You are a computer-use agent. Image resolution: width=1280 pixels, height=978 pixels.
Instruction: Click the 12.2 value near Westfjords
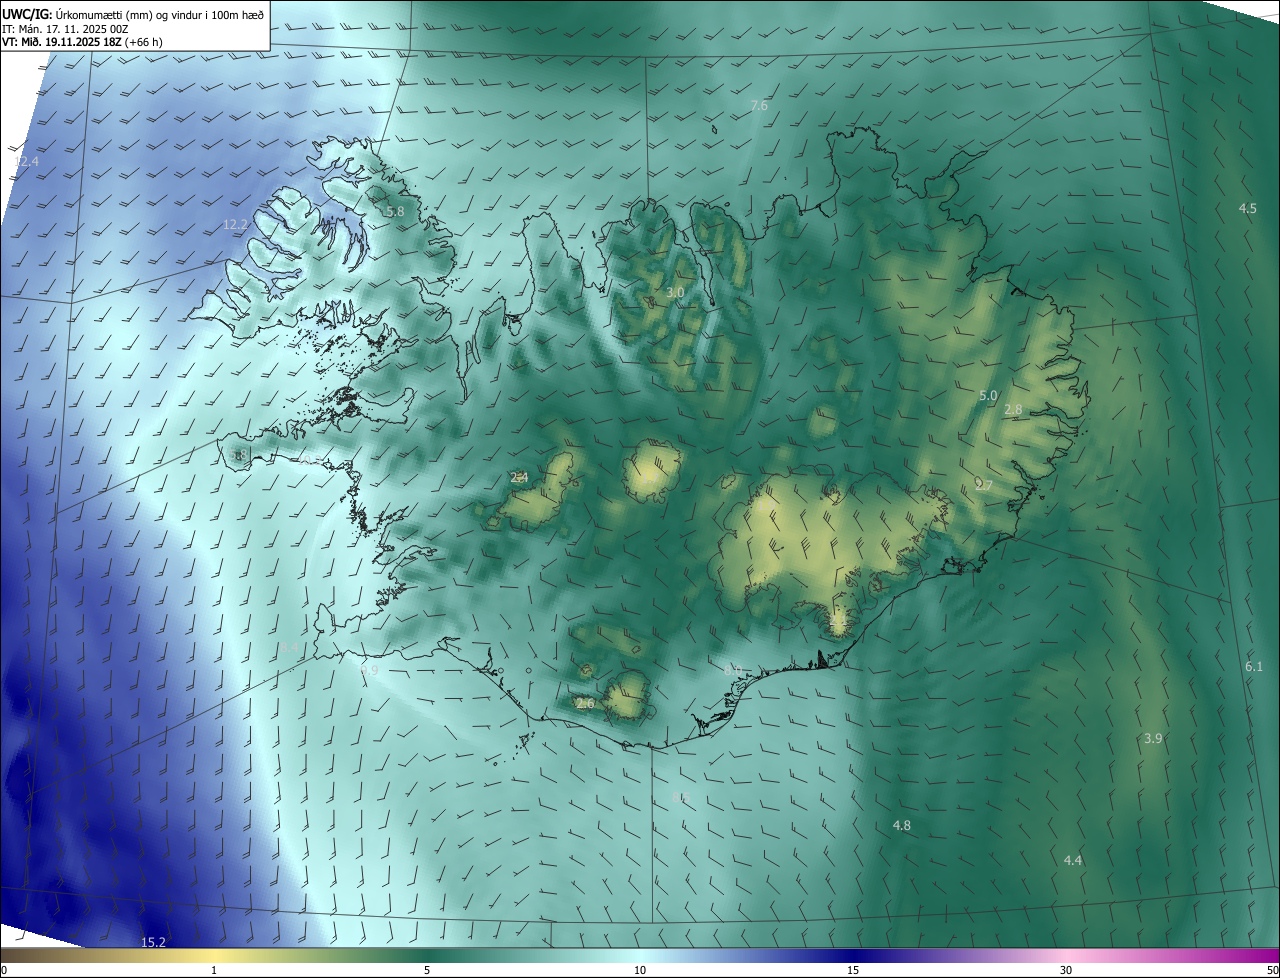pos(235,225)
